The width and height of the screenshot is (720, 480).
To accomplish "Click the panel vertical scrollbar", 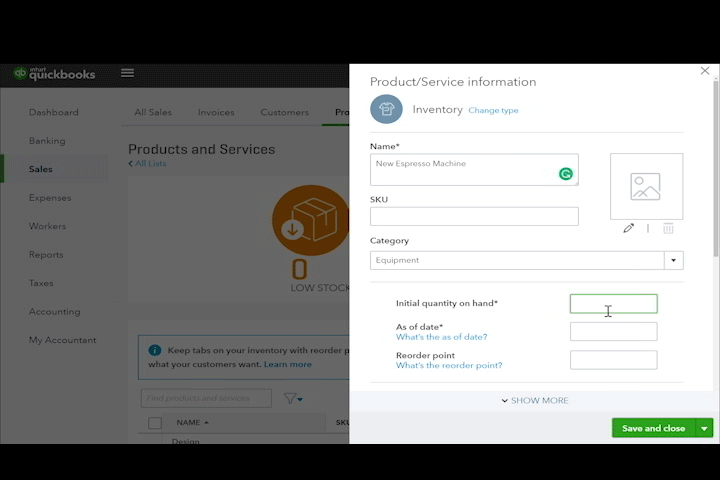I will point(716,169).
